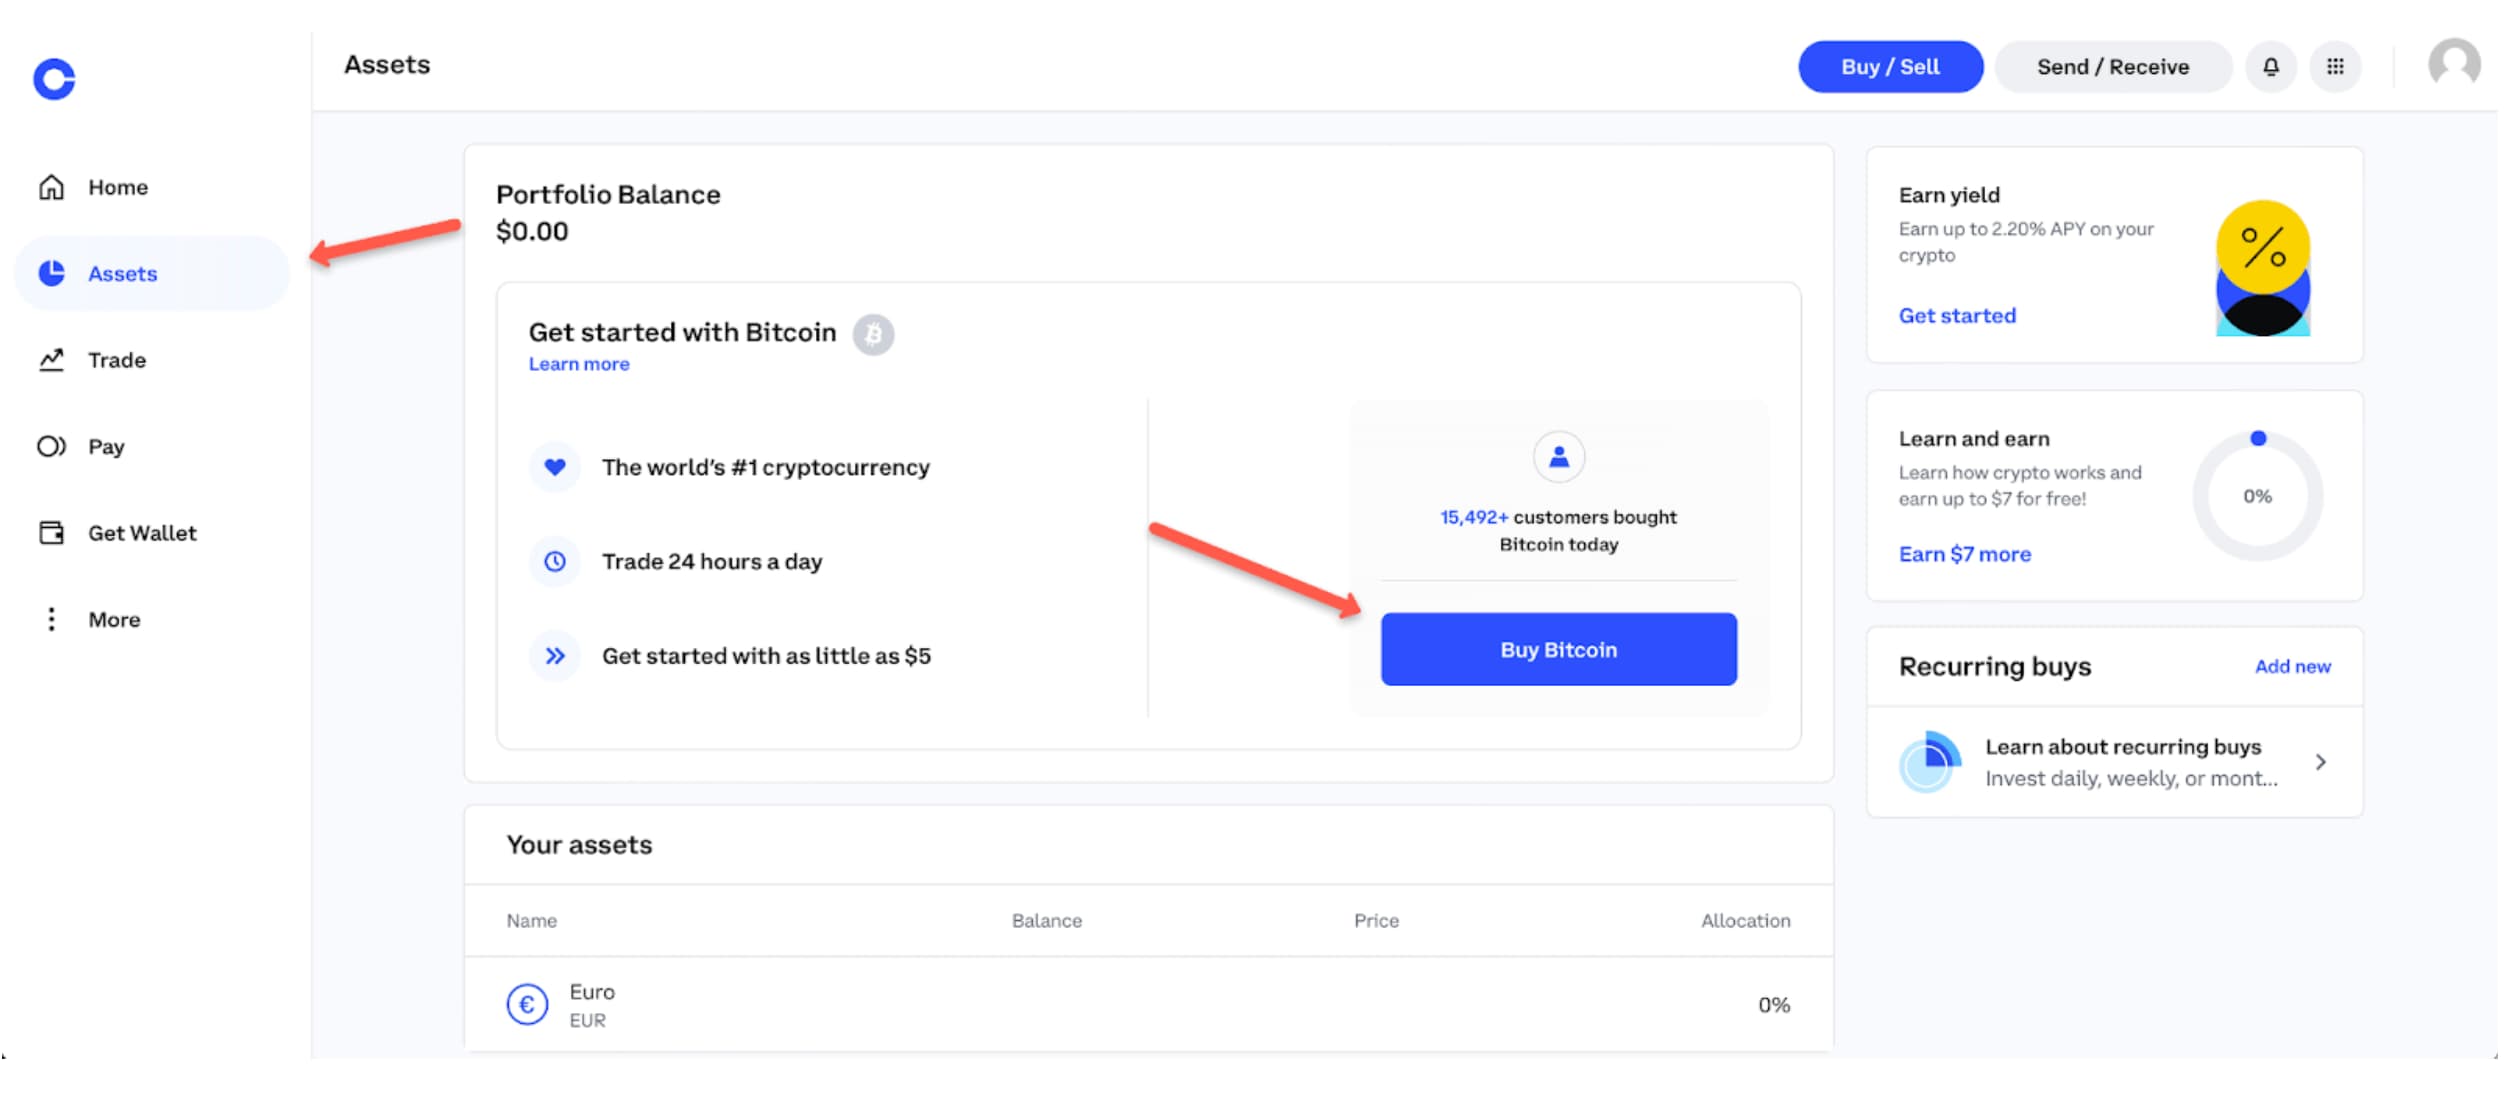Click the Learn about recurring buys text

tap(2123, 748)
